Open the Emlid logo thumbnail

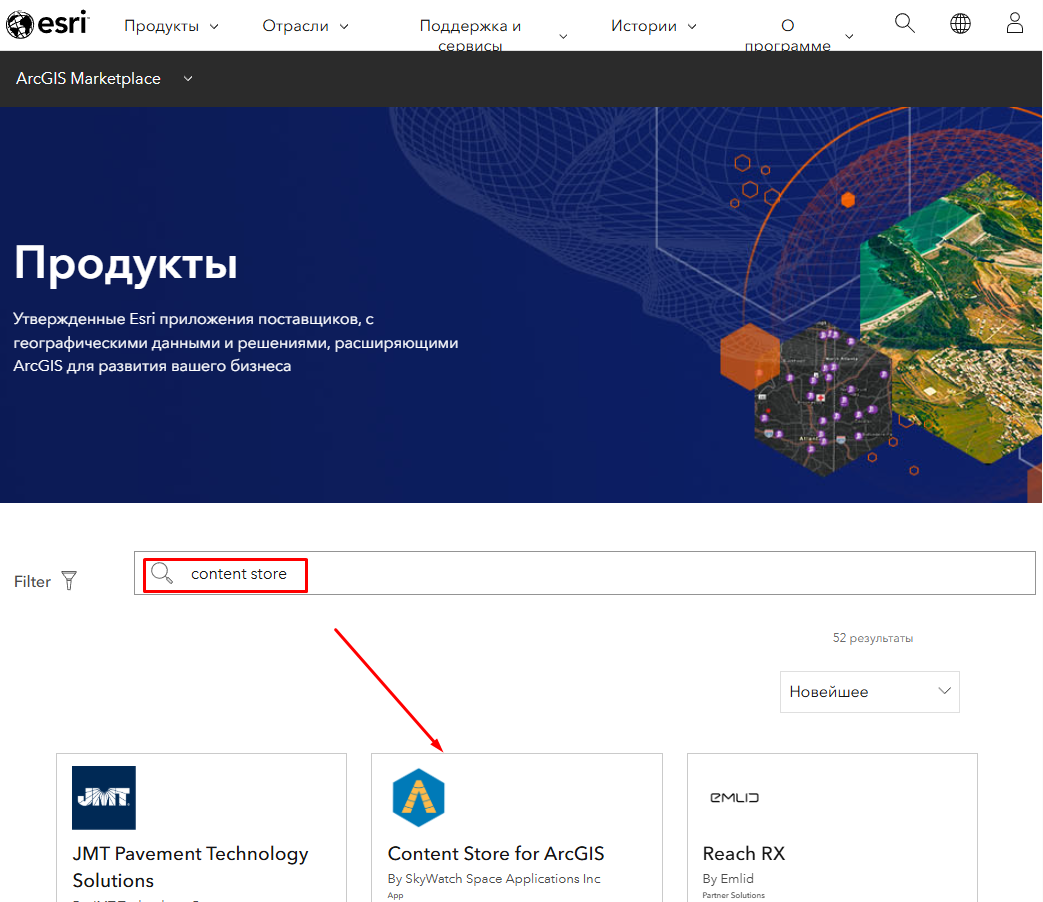(x=734, y=798)
